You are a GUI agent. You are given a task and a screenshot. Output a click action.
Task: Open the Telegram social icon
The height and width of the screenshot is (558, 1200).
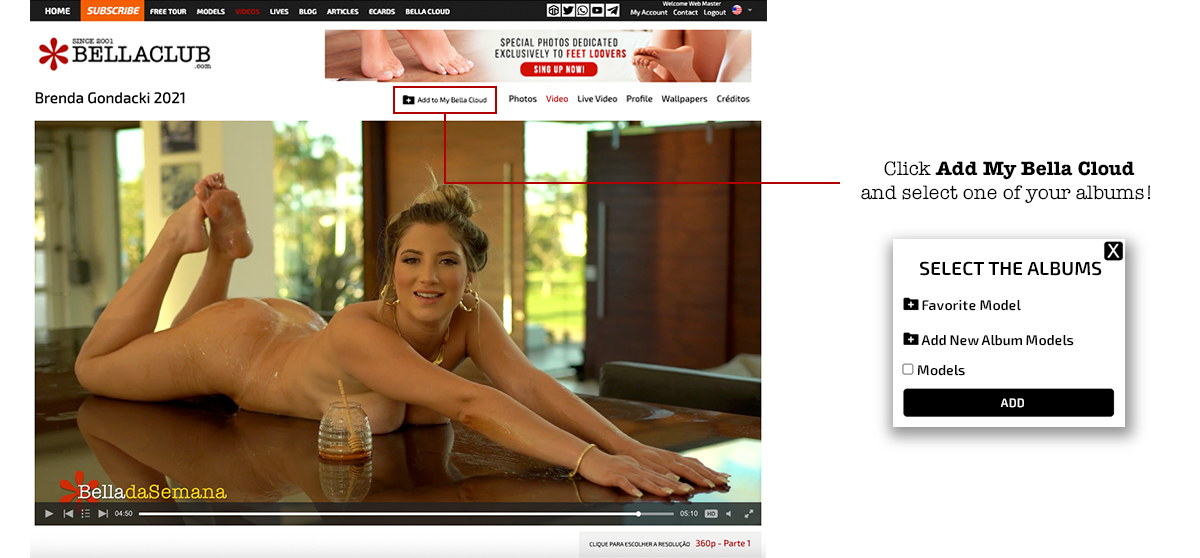613,11
